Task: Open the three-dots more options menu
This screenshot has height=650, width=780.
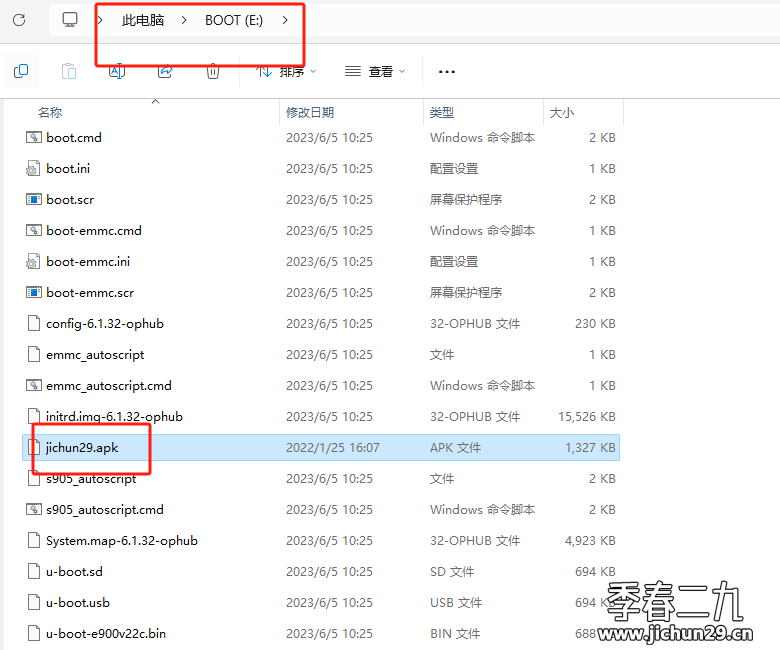Action: pos(447,72)
